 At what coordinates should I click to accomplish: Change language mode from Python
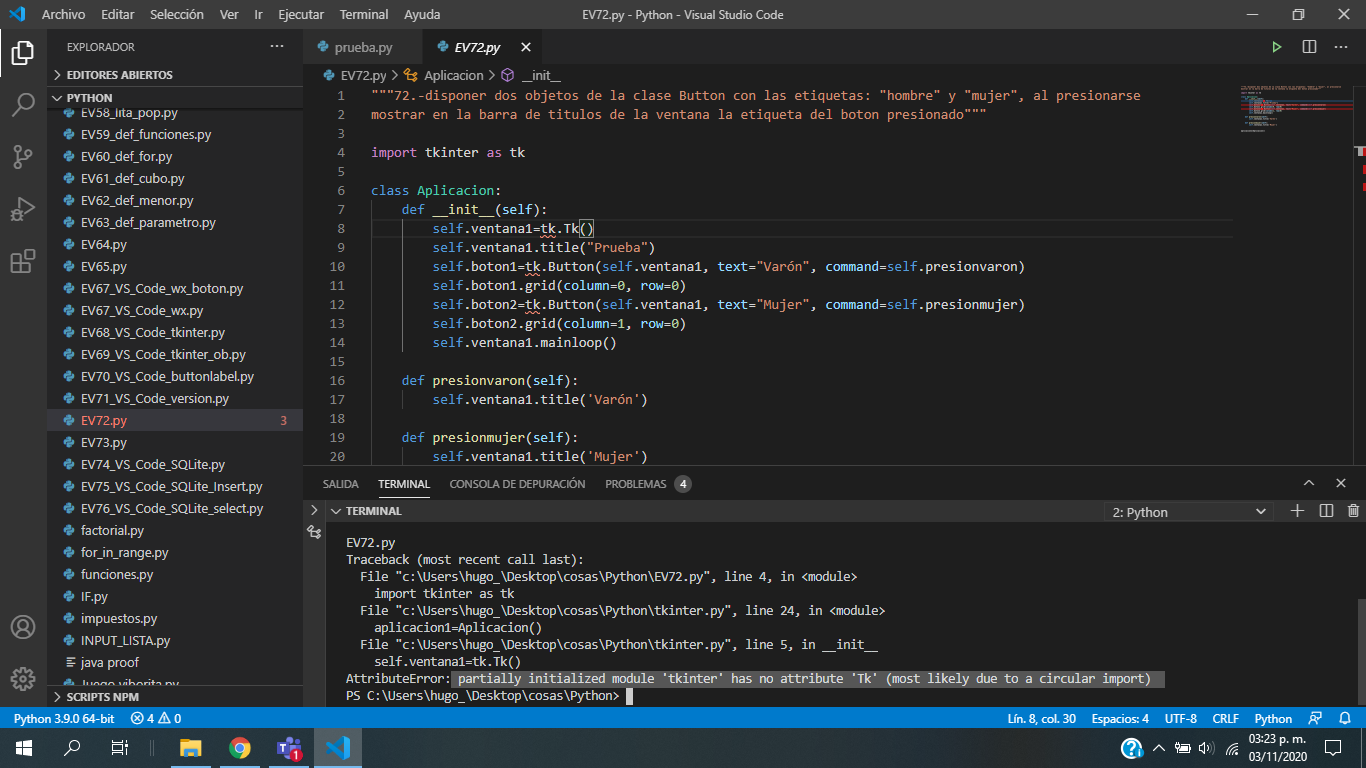pos(1273,718)
